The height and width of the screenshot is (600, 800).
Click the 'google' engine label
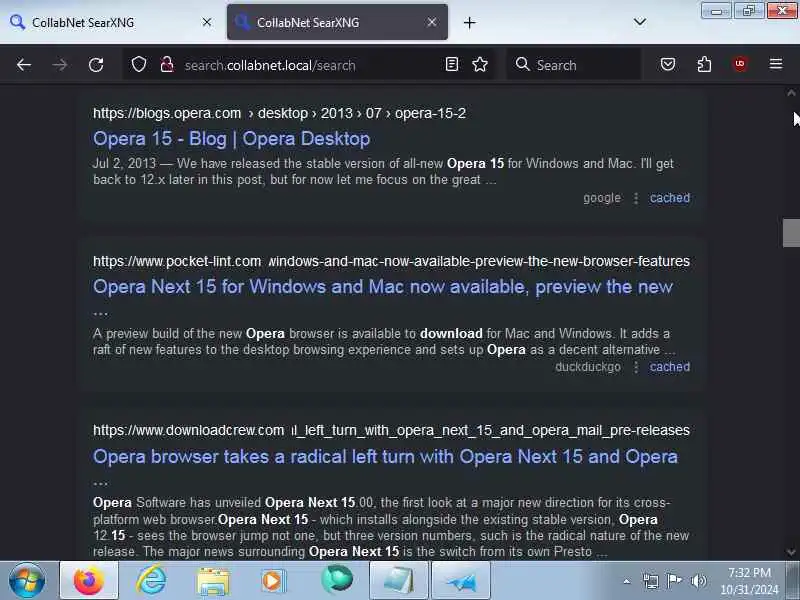click(602, 198)
